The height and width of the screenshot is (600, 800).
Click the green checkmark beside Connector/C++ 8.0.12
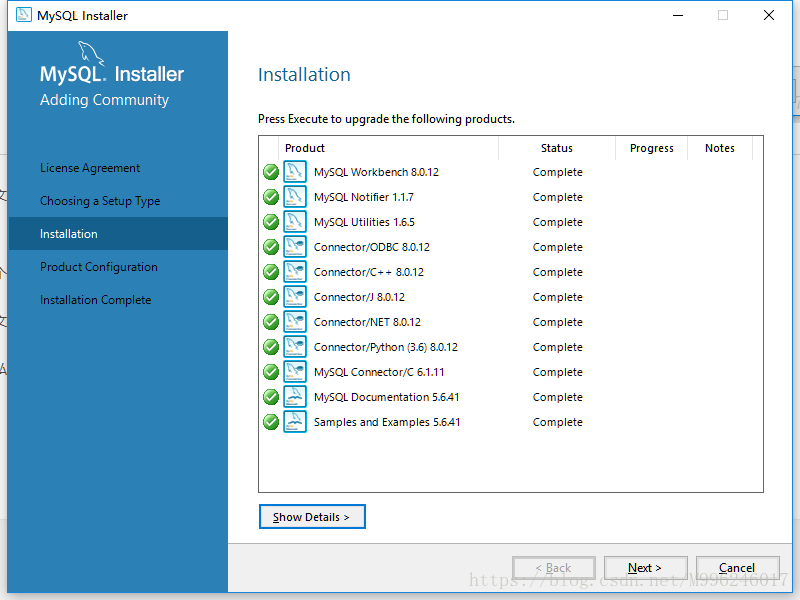tap(271, 272)
